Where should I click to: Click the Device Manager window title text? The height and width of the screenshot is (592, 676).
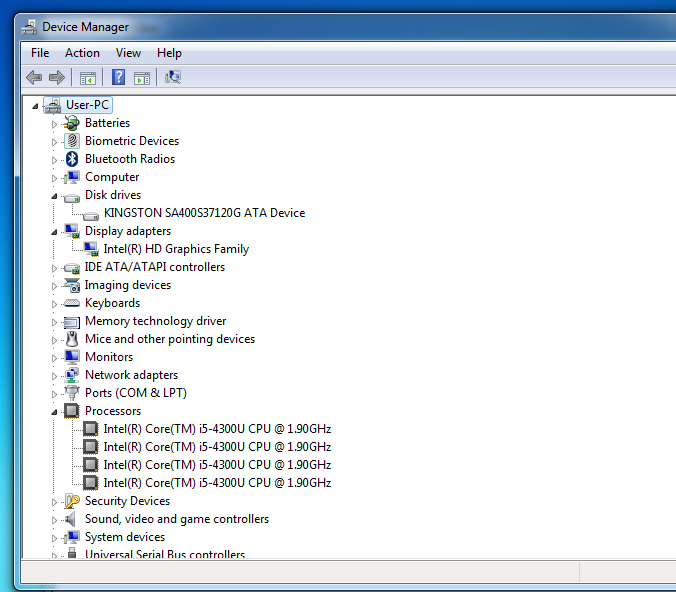click(x=85, y=27)
